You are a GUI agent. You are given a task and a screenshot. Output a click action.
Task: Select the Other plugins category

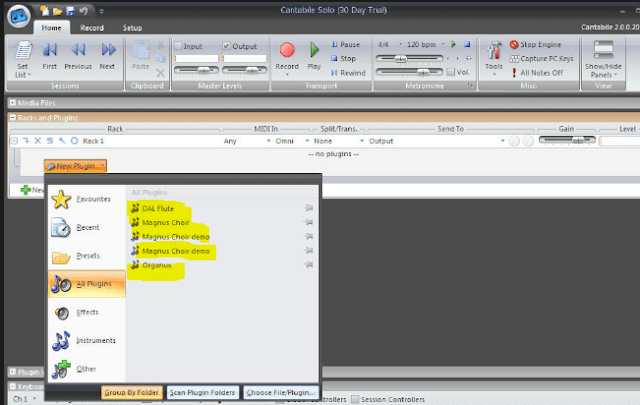[x=87, y=369]
